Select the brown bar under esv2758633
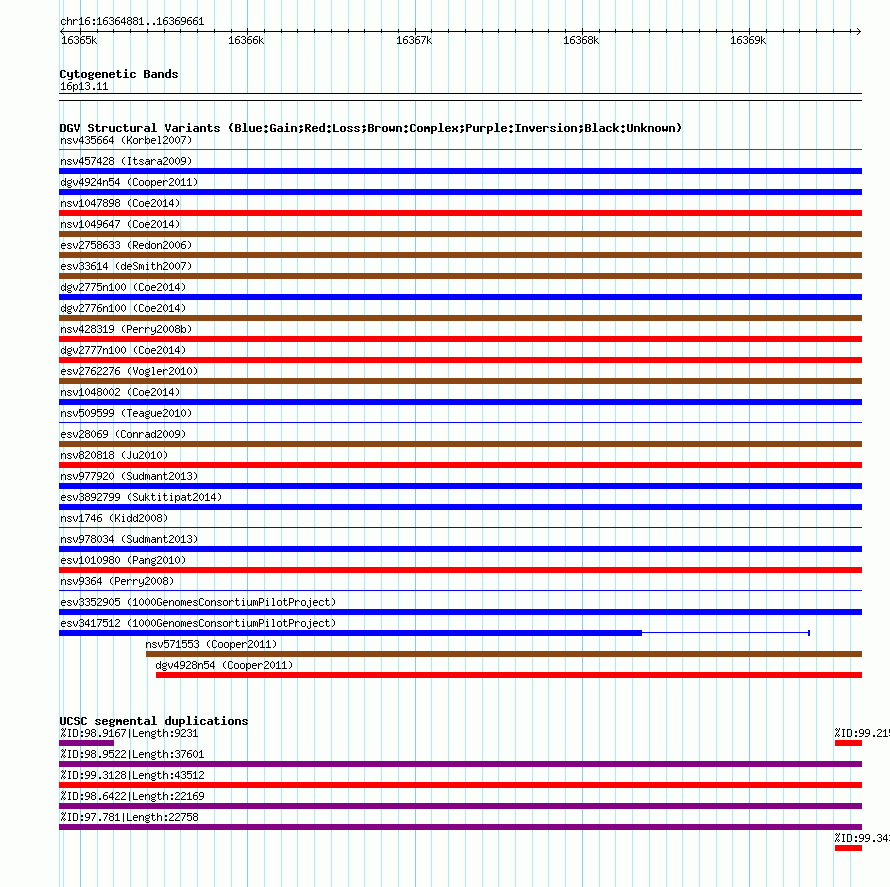The height and width of the screenshot is (887, 890). tap(460, 255)
